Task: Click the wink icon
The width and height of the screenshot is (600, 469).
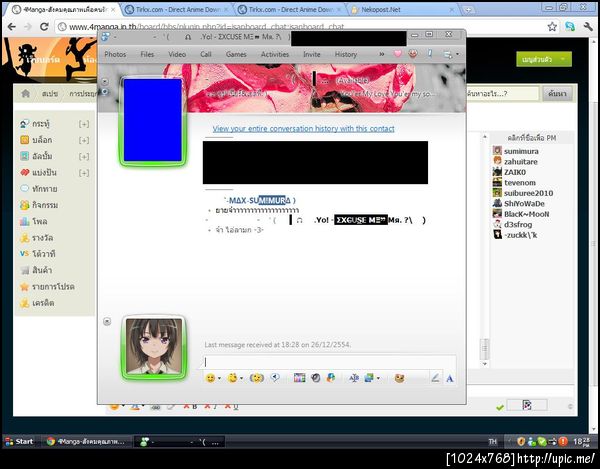Action: coord(232,378)
